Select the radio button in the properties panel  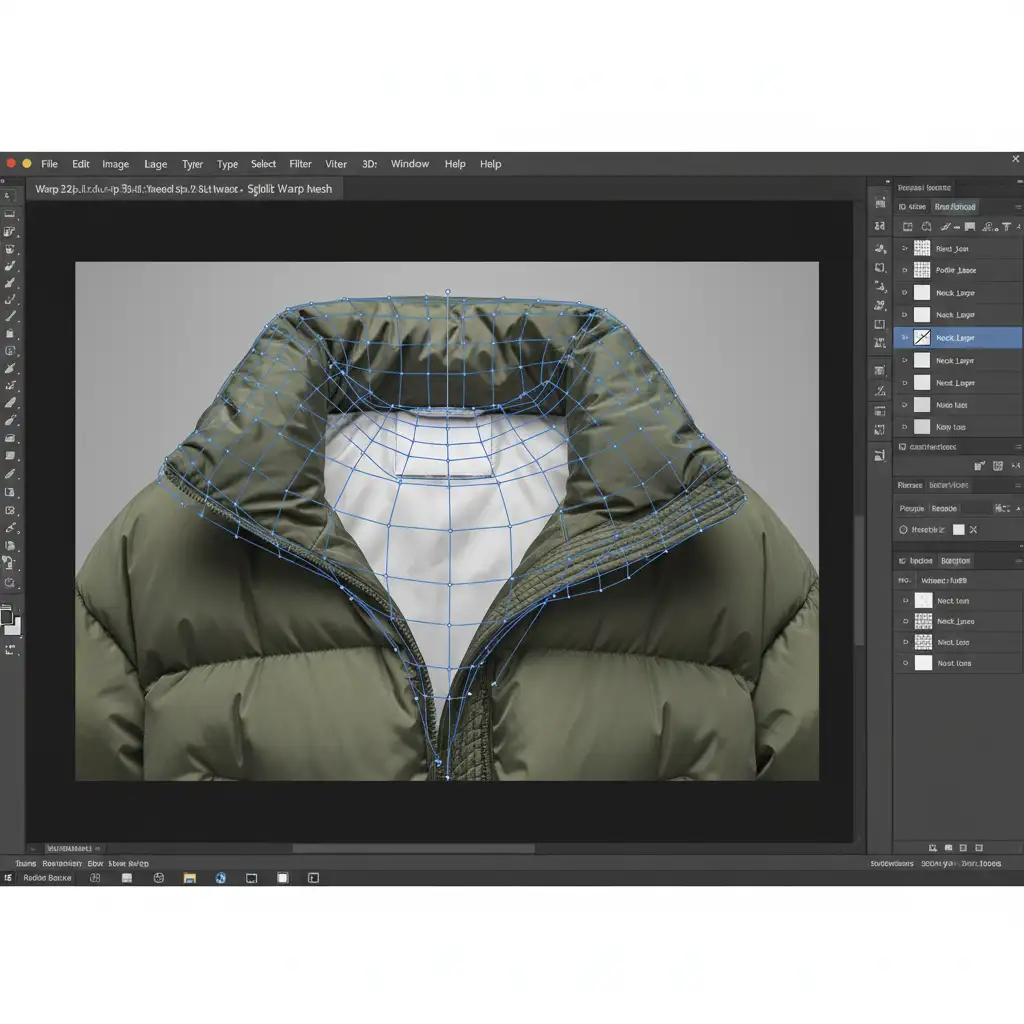pyautogui.click(x=903, y=530)
